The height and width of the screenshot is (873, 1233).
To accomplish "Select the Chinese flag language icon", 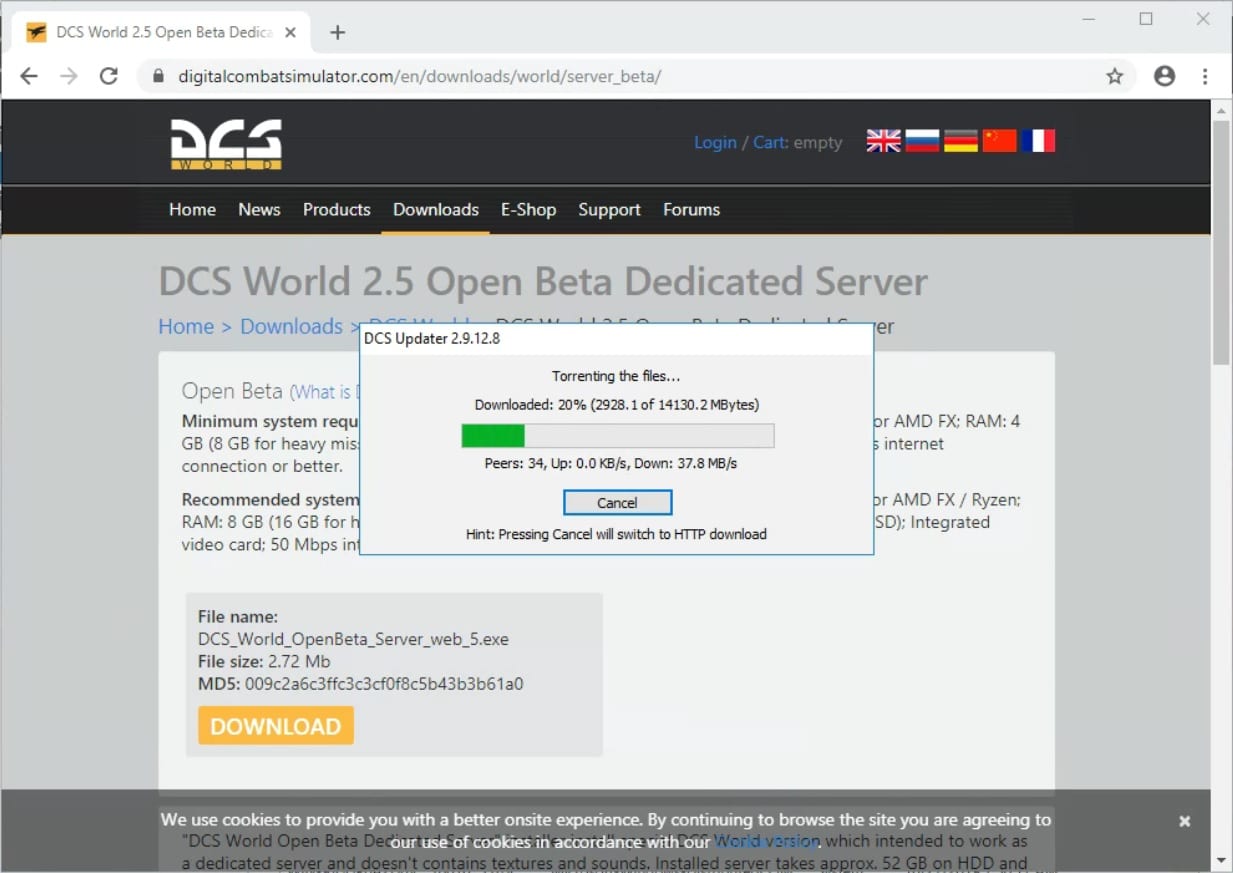I will [999, 141].
